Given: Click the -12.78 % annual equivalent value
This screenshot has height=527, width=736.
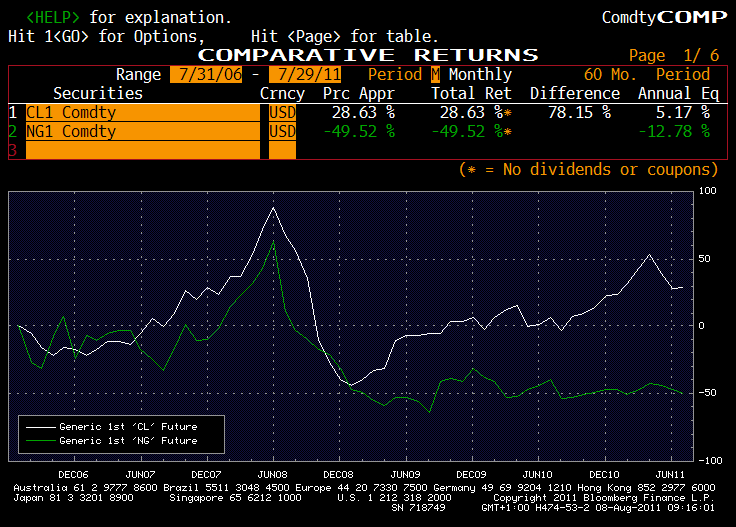Looking at the screenshot, I should [674, 131].
